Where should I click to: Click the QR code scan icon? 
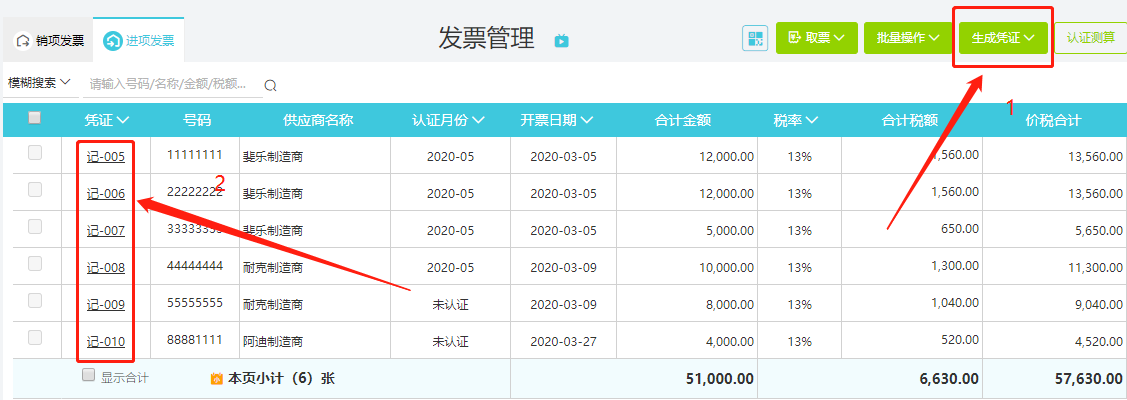tap(755, 38)
